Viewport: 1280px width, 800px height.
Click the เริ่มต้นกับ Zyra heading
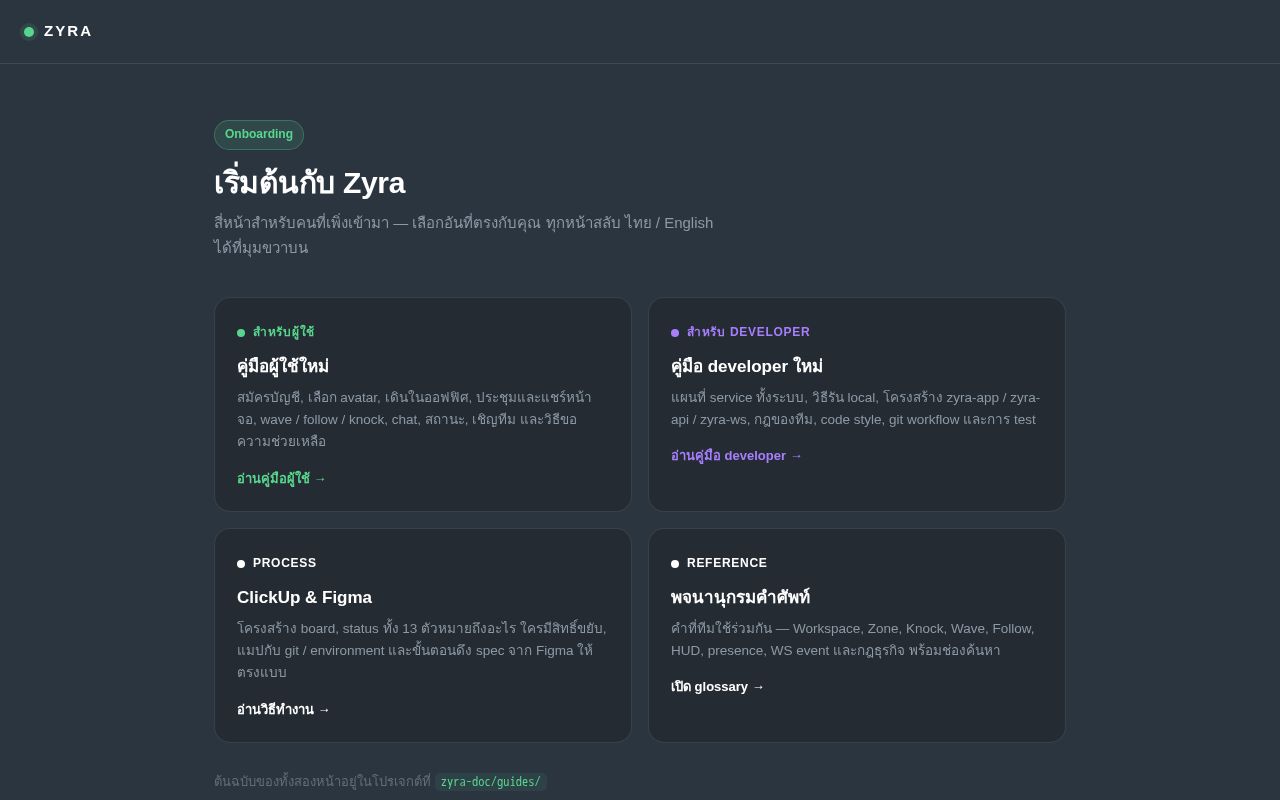tap(309, 183)
